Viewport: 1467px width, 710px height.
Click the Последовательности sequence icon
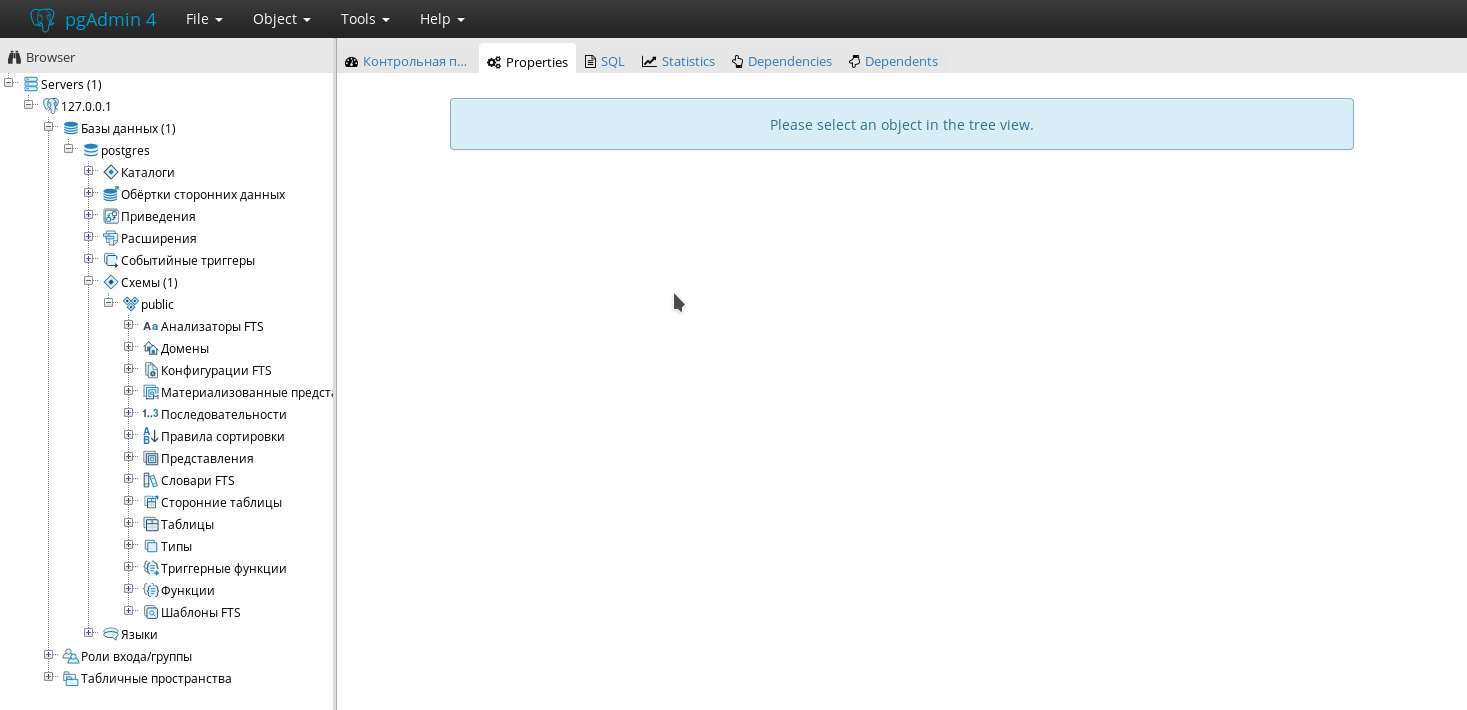pos(150,415)
